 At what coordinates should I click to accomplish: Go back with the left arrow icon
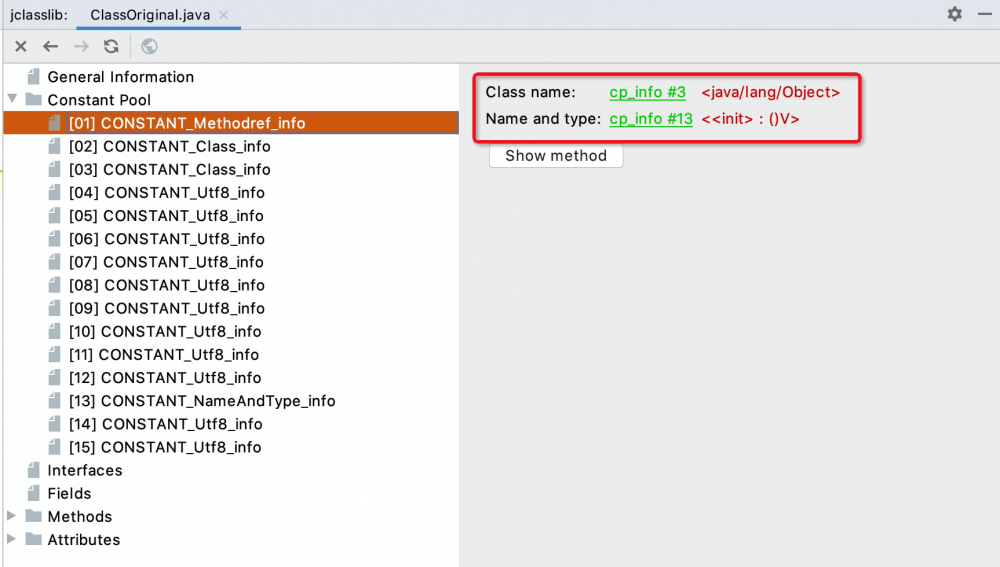pyautogui.click(x=50, y=46)
